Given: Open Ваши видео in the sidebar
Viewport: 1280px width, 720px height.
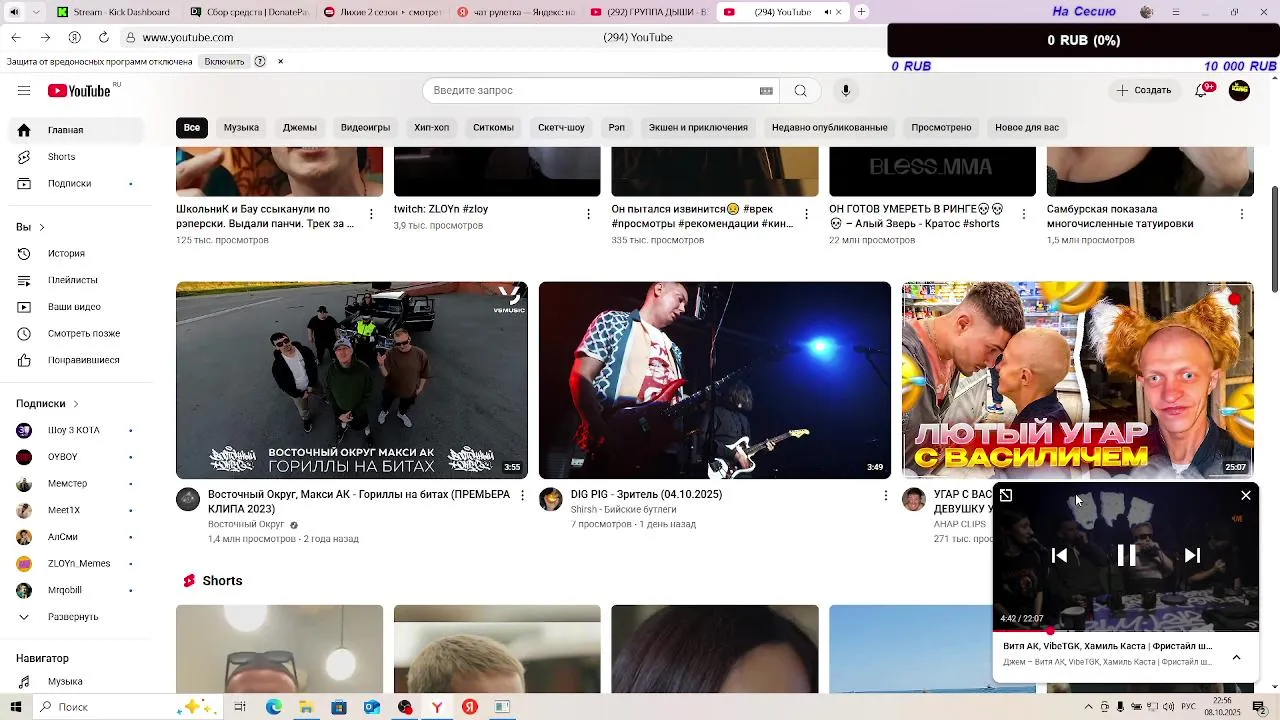Looking at the screenshot, I should (x=75, y=307).
